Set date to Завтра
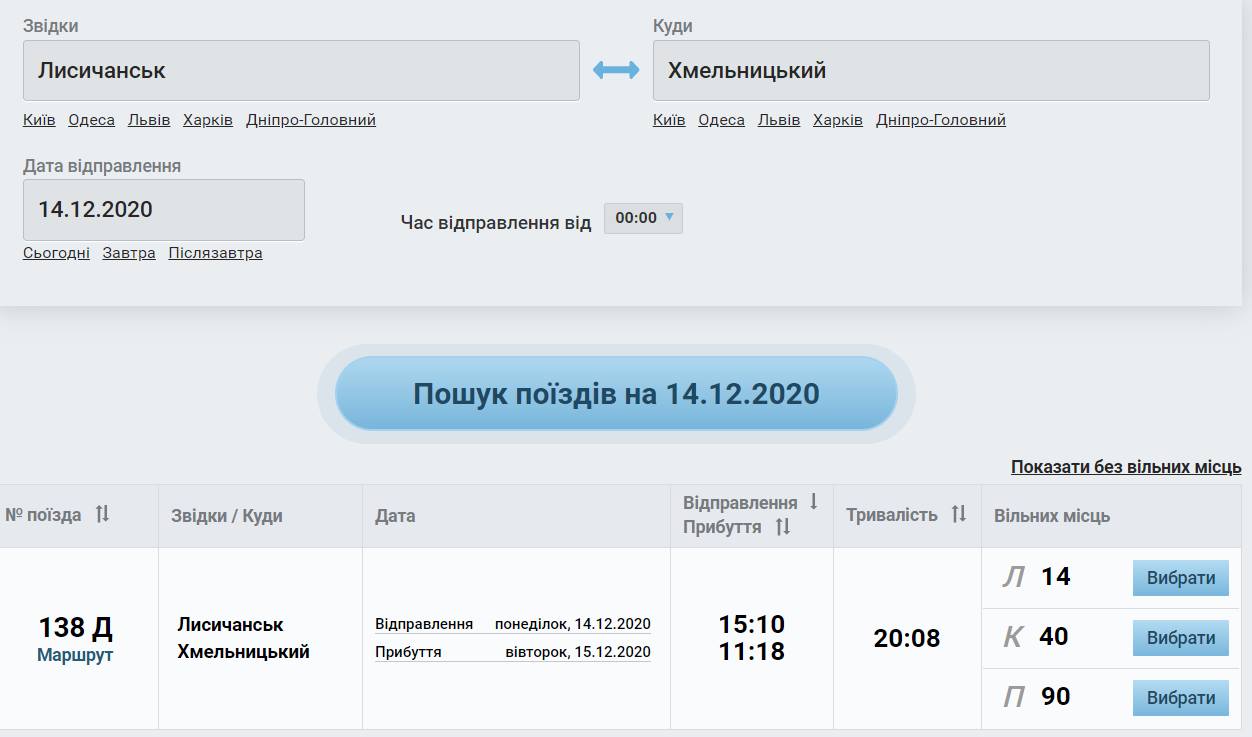The height and width of the screenshot is (737, 1252). 129,253
